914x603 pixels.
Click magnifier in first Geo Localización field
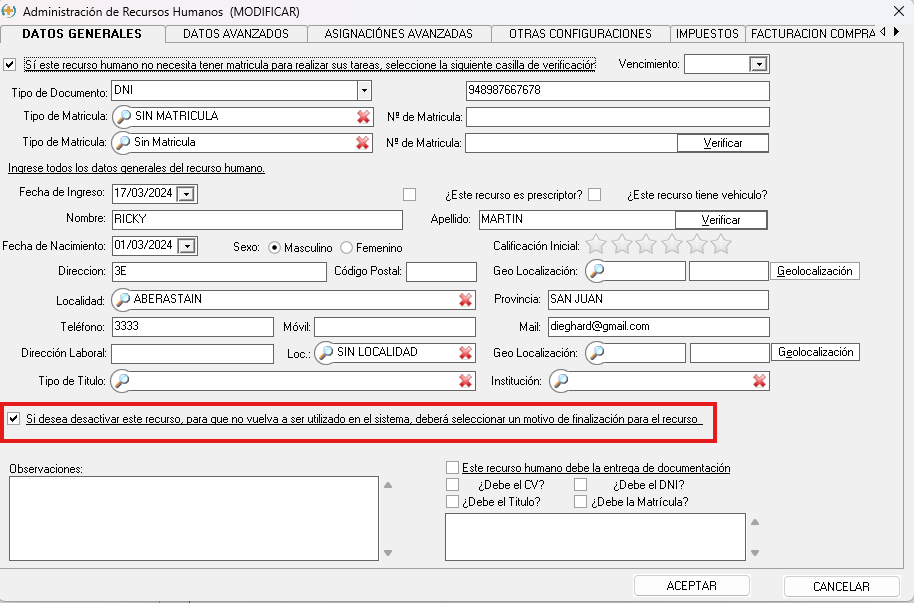coord(596,271)
